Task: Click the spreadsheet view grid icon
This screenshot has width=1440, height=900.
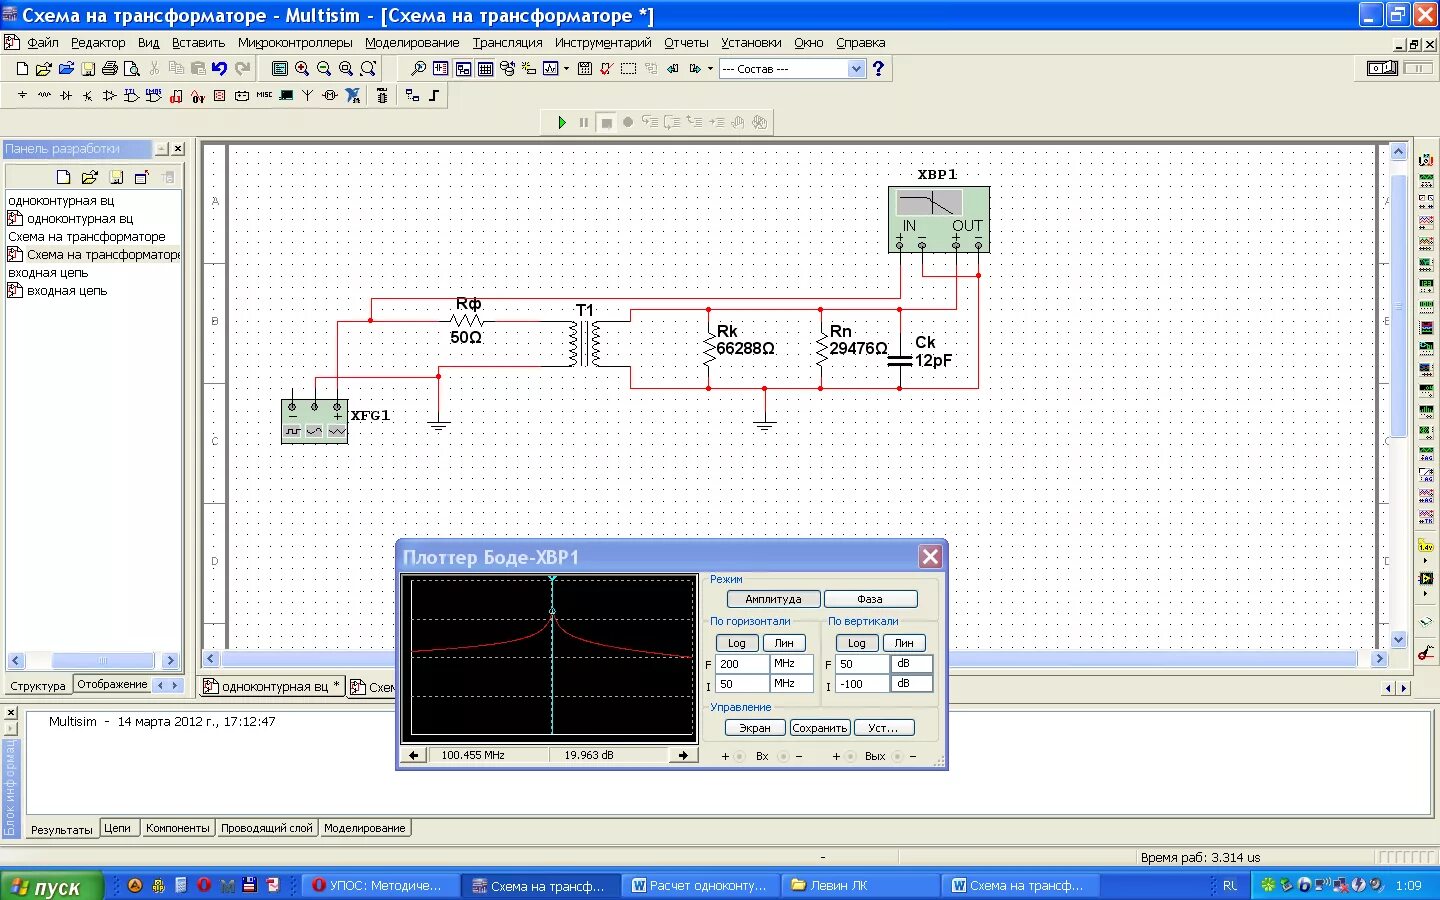Action: click(x=485, y=69)
